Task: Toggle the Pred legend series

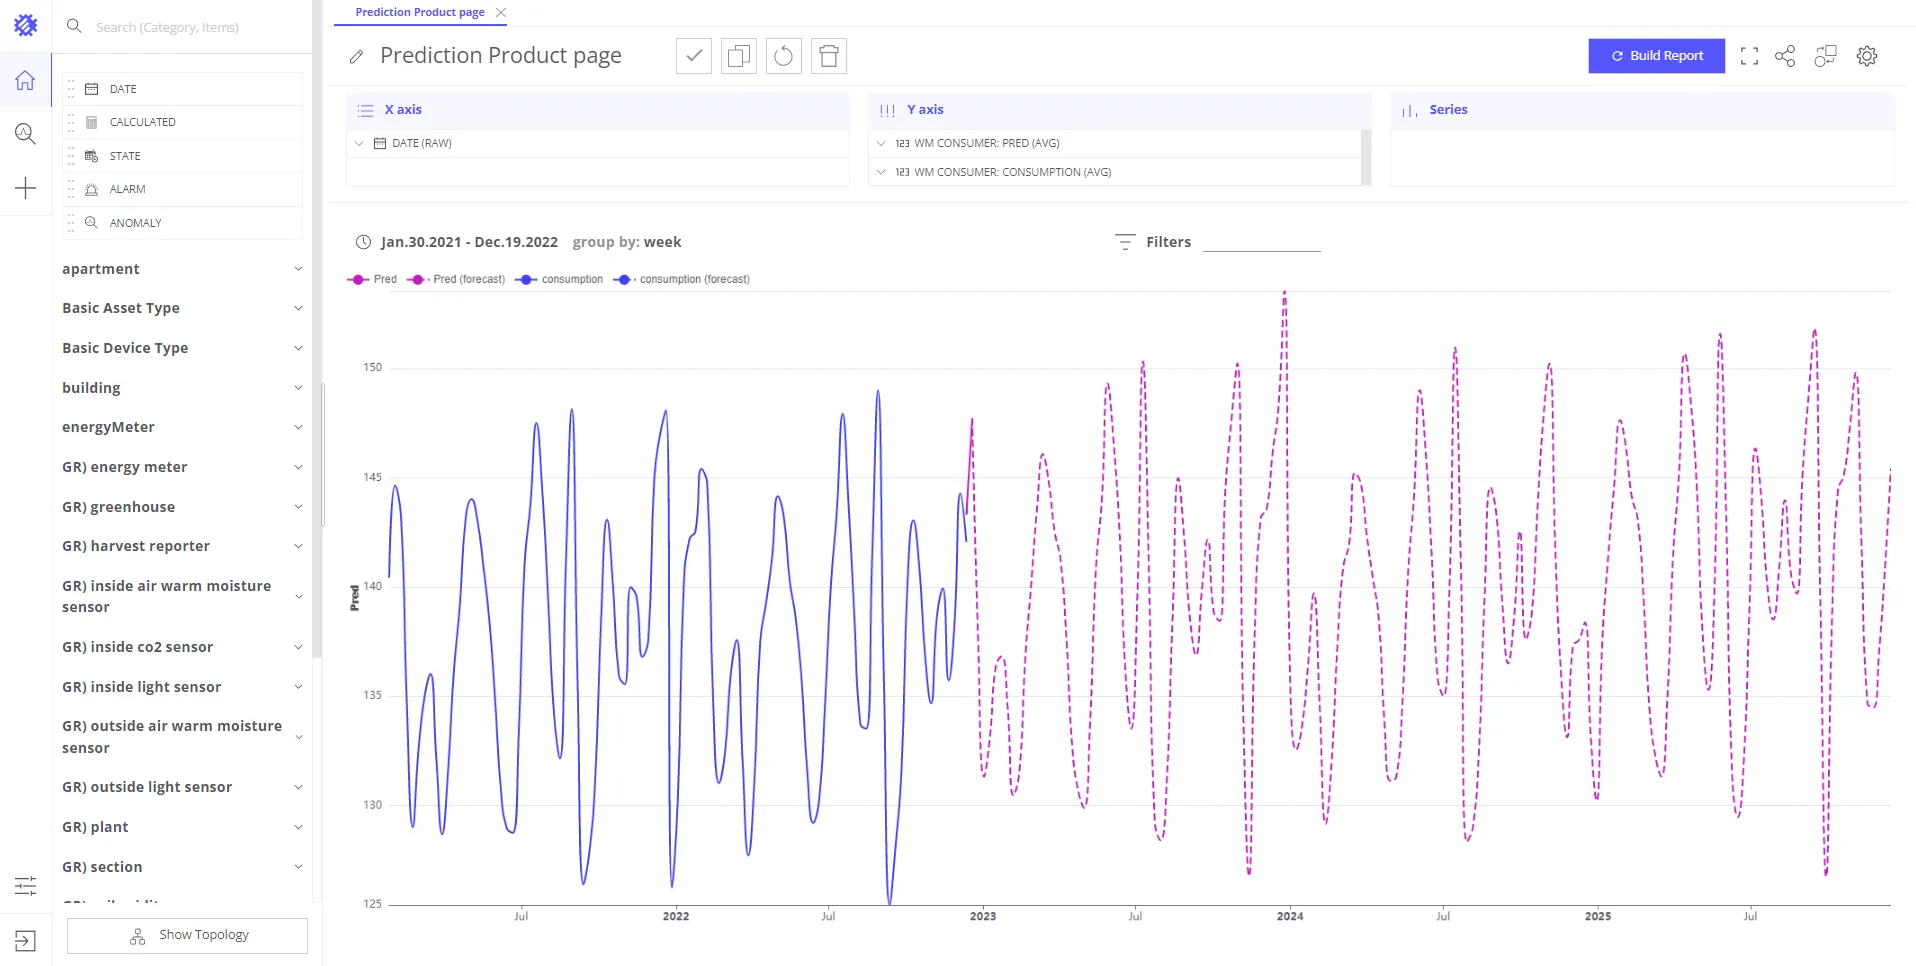Action: tap(372, 280)
